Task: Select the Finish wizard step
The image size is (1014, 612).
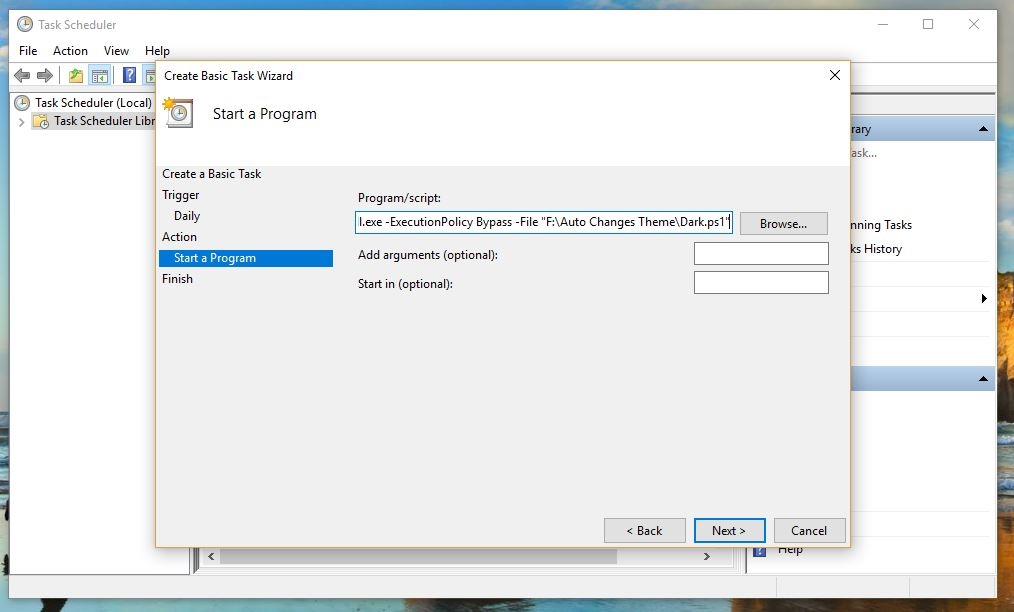Action: 177,279
